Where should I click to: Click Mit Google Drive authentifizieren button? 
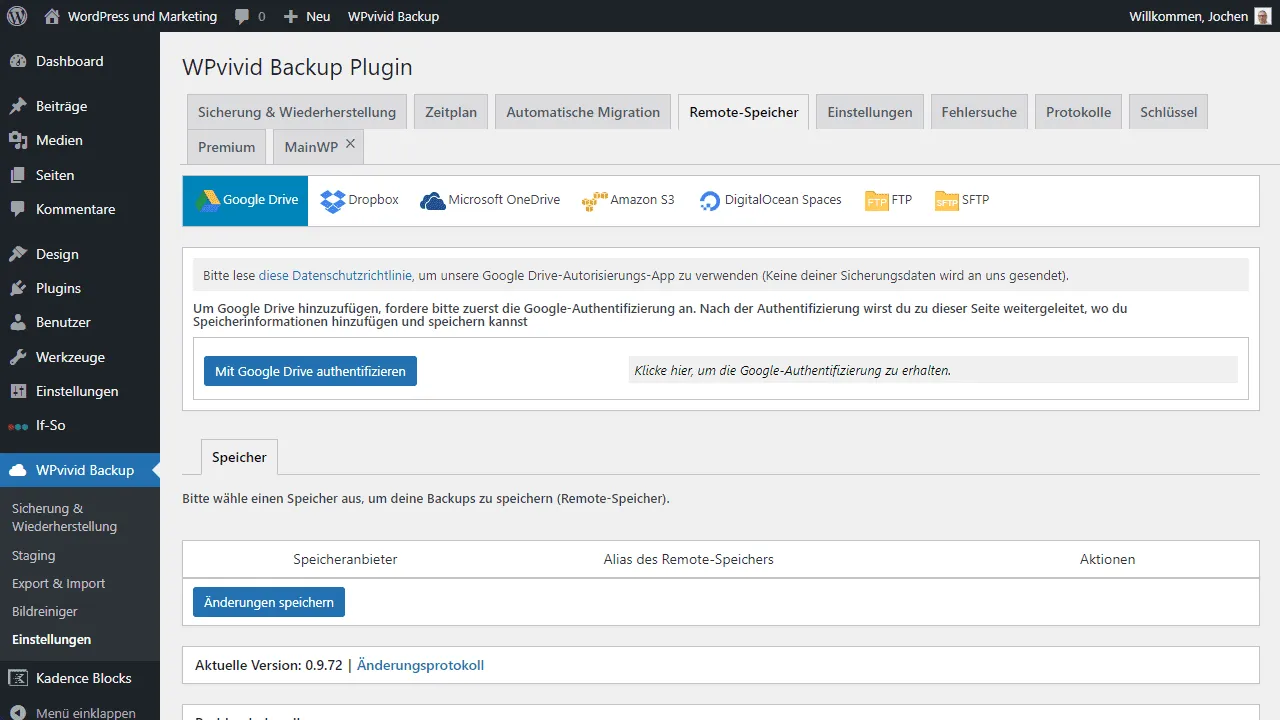pos(310,371)
